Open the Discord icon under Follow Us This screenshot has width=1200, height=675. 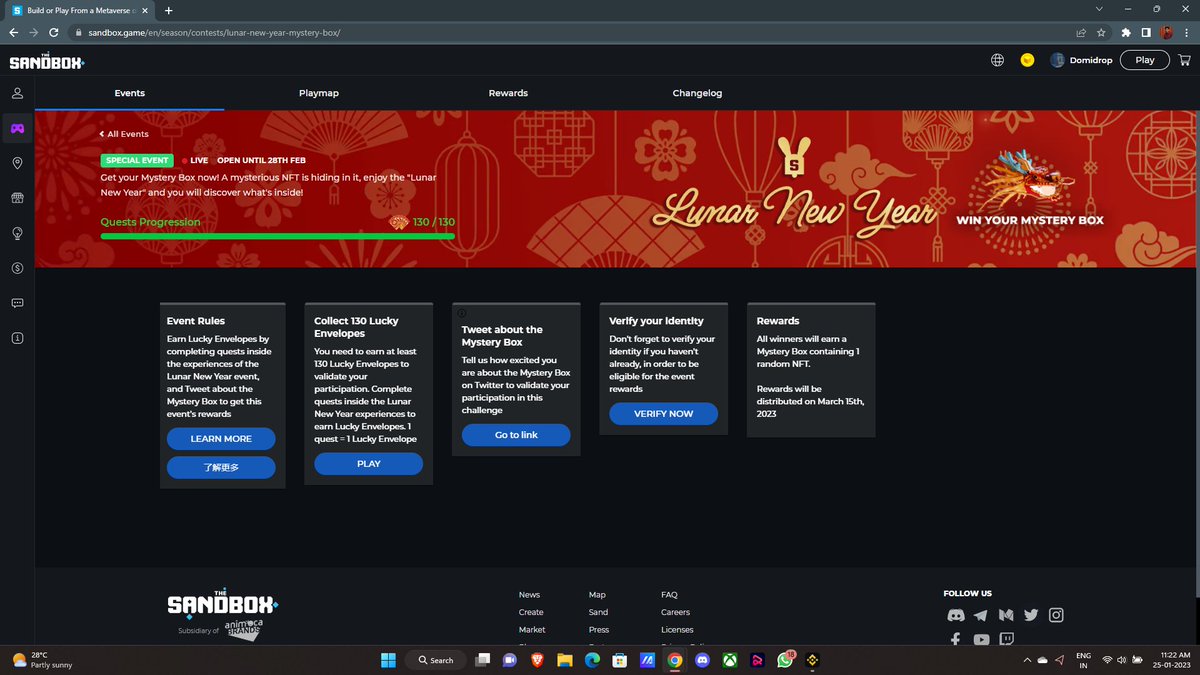tap(955, 616)
